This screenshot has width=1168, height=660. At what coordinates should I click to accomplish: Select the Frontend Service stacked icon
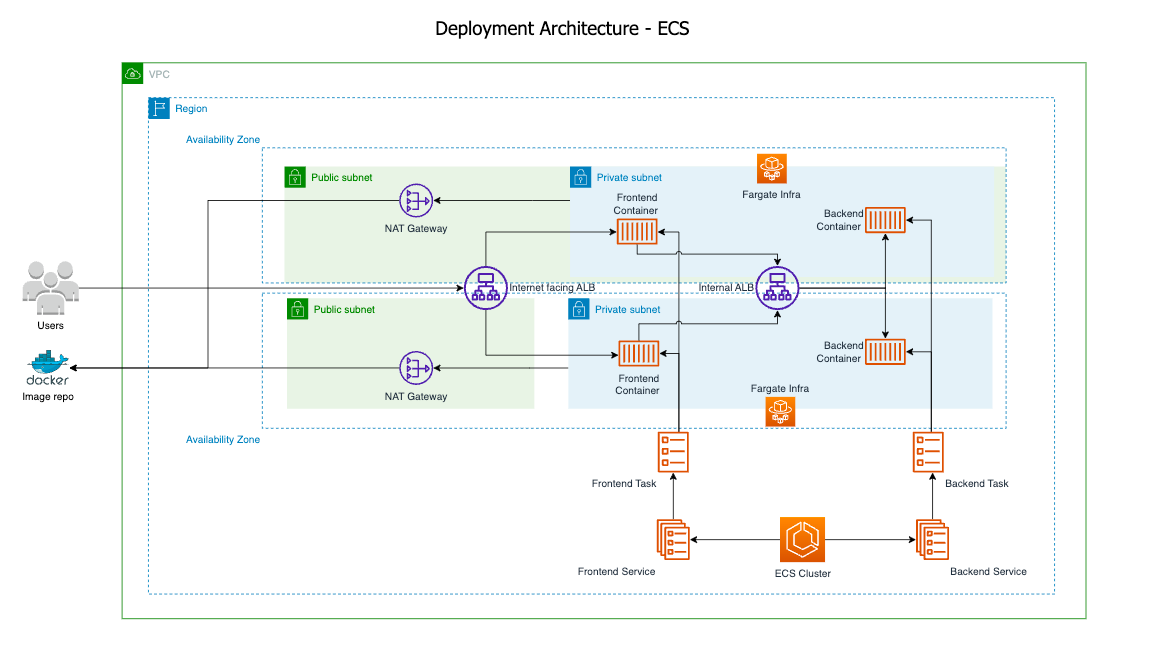coord(672,538)
